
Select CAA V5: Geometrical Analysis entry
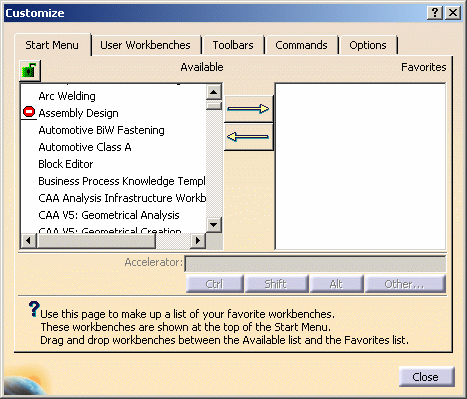(x=109, y=215)
